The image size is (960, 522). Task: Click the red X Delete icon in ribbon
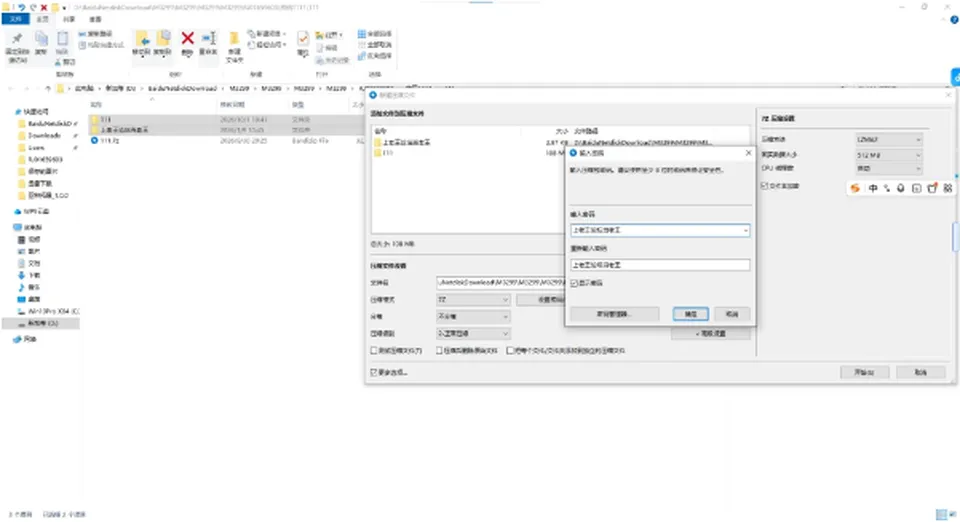click(187, 39)
